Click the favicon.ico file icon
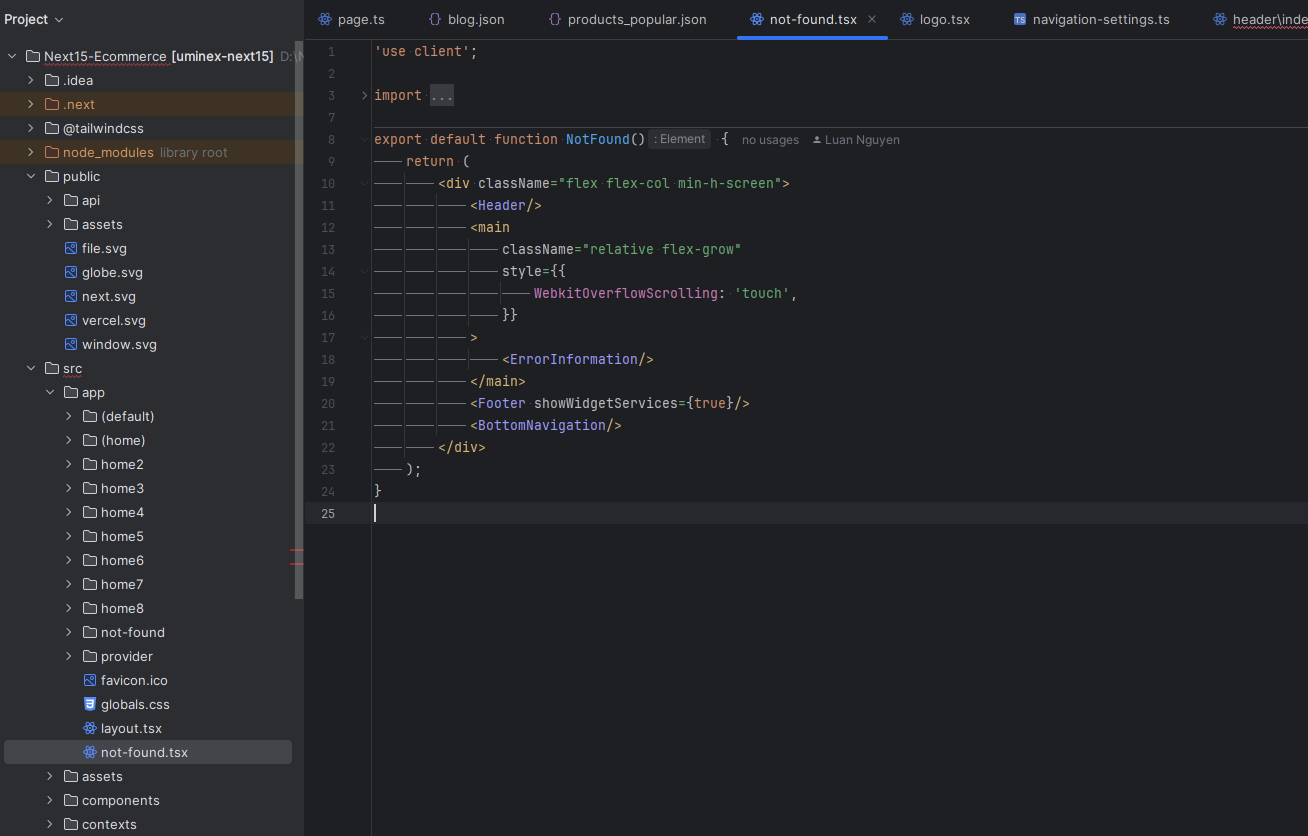Viewport: 1308px width, 836px height. coord(90,680)
